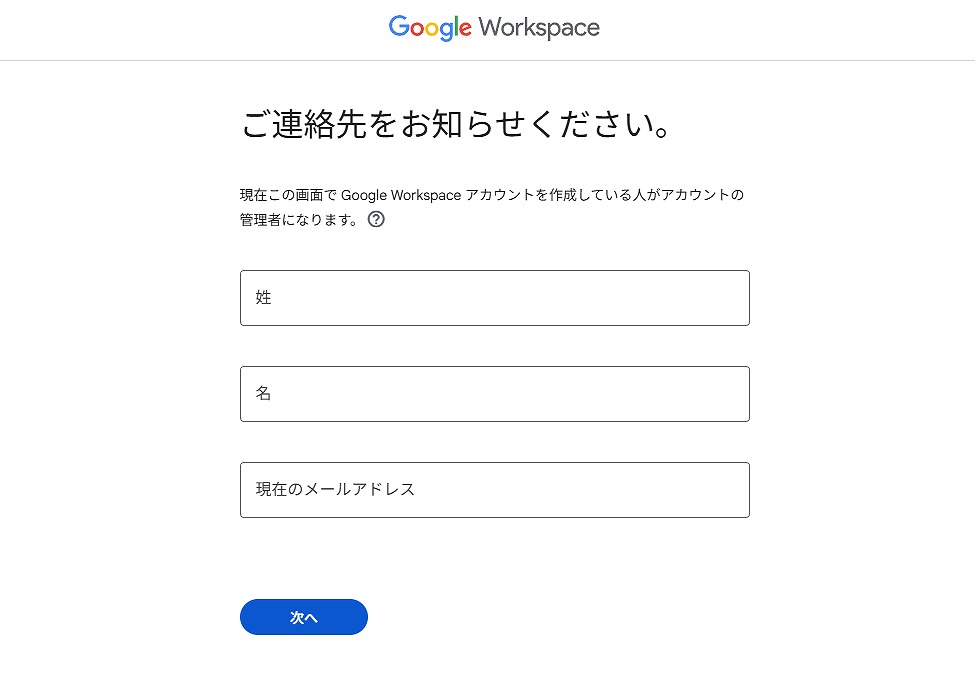Click the 管理者になります text line

point(298,220)
